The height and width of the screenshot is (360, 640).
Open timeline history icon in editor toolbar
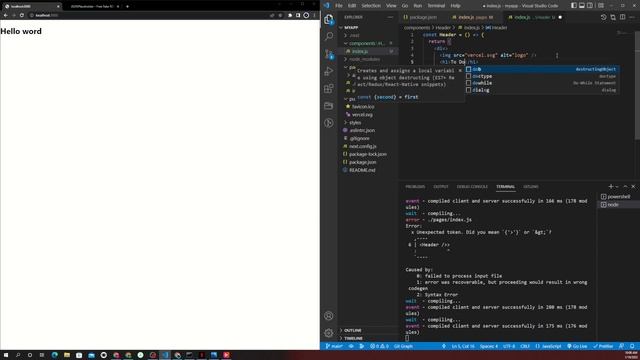pos(604,17)
